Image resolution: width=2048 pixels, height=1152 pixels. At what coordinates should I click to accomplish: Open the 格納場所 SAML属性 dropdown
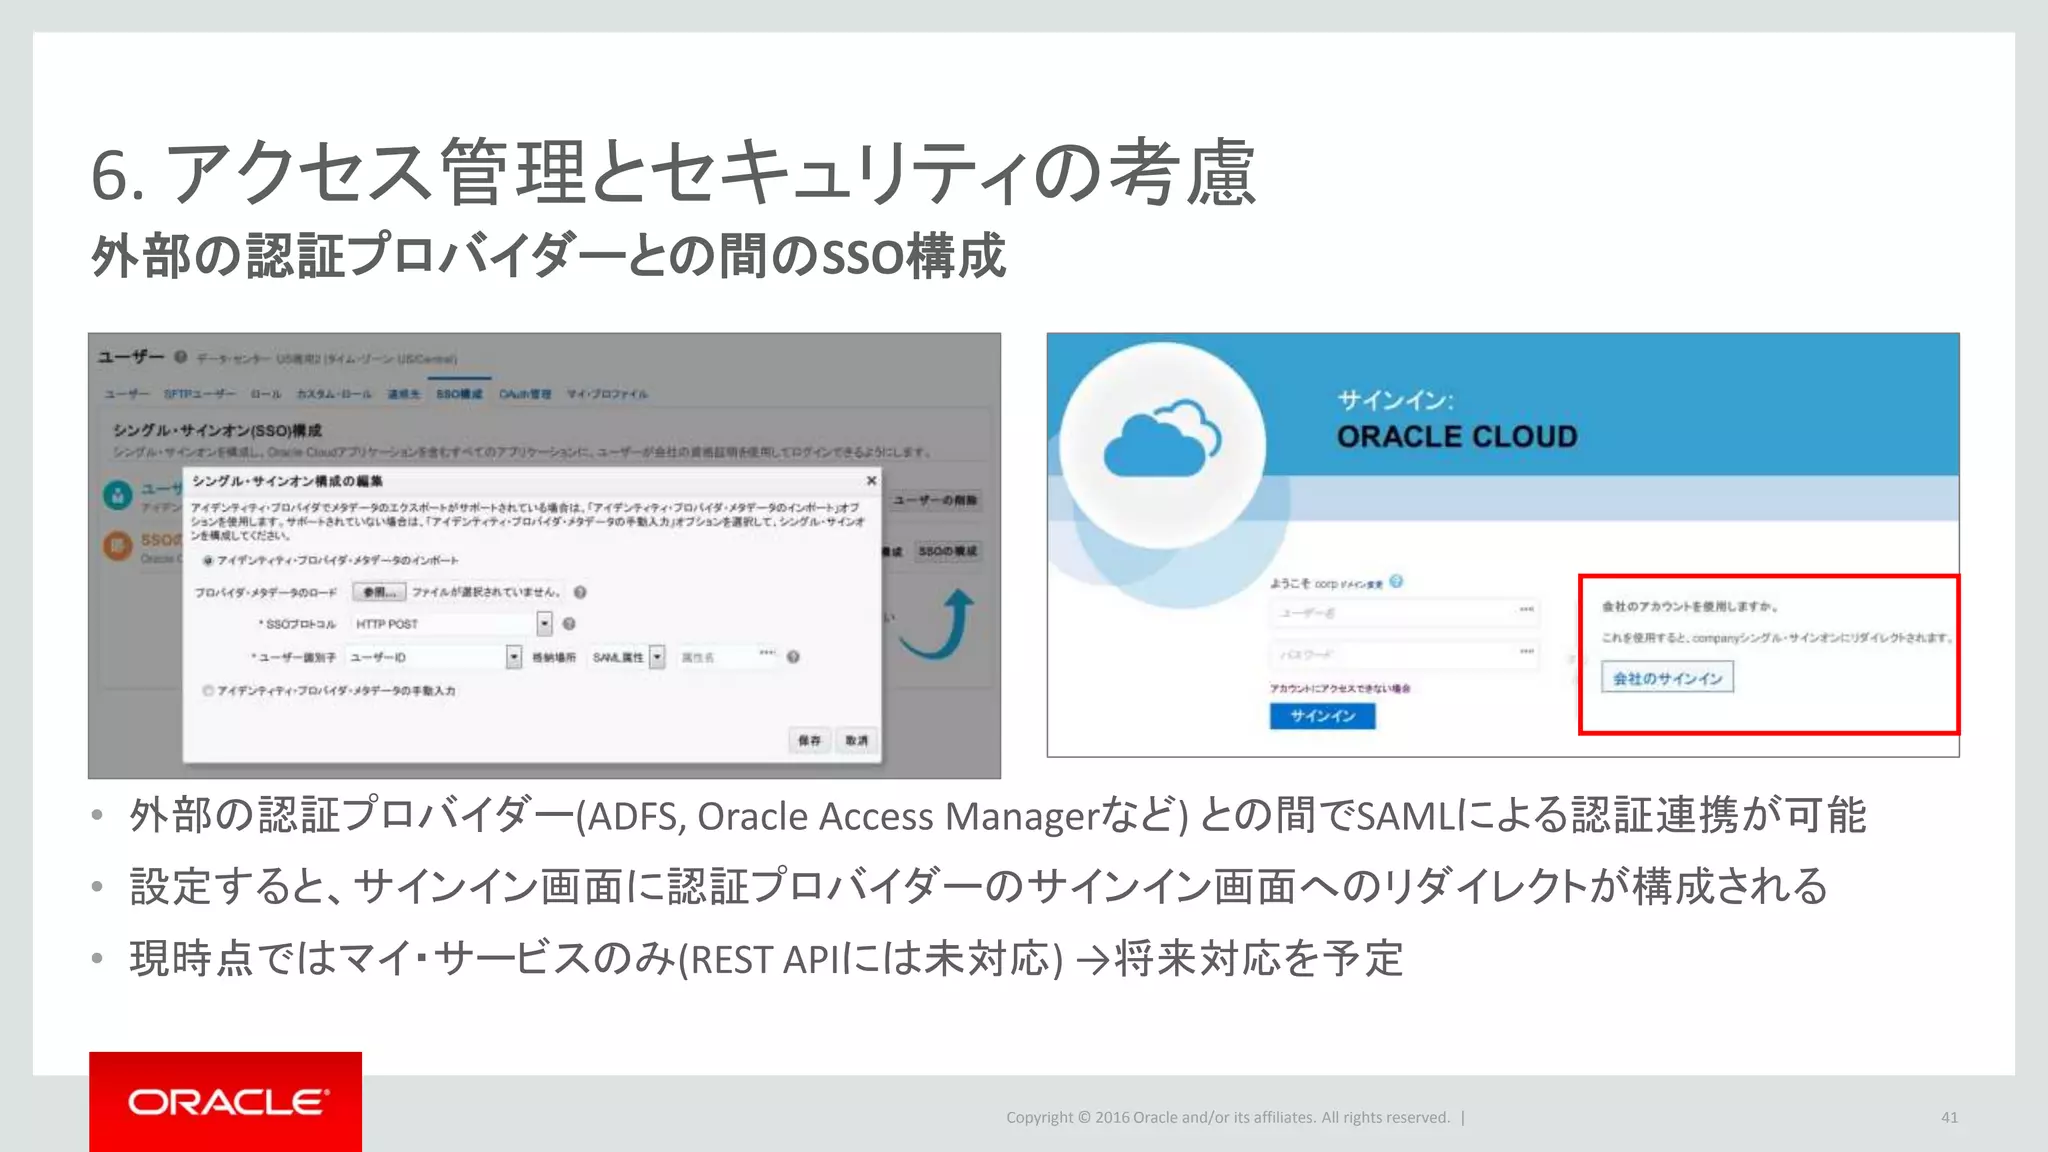point(657,657)
